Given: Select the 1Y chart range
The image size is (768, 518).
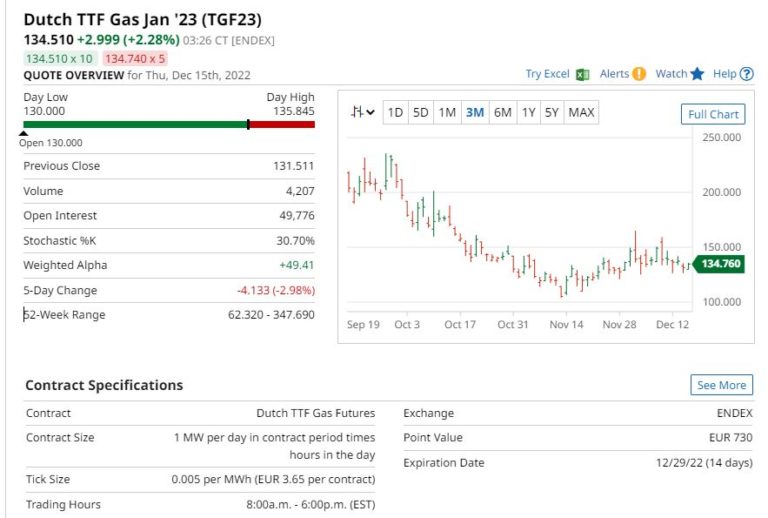Looking at the screenshot, I should 528,112.
